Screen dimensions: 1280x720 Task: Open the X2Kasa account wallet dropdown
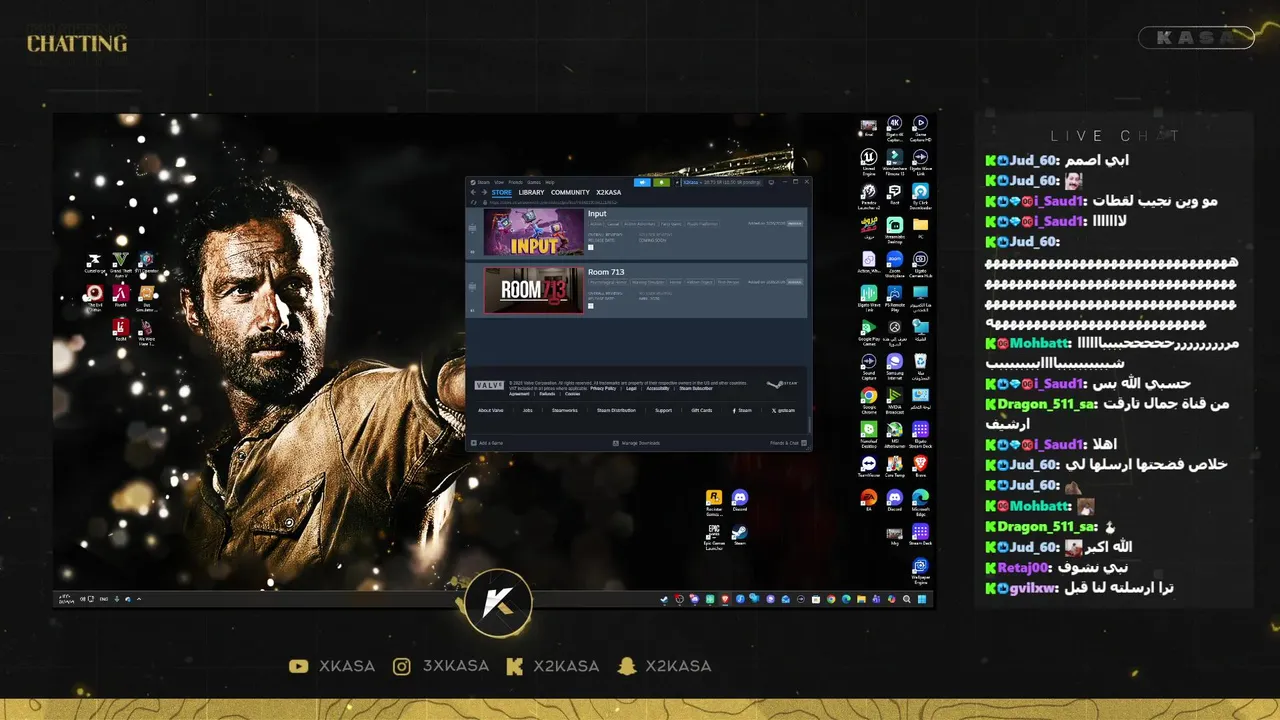pyautogui.click(x=721, y=182)
